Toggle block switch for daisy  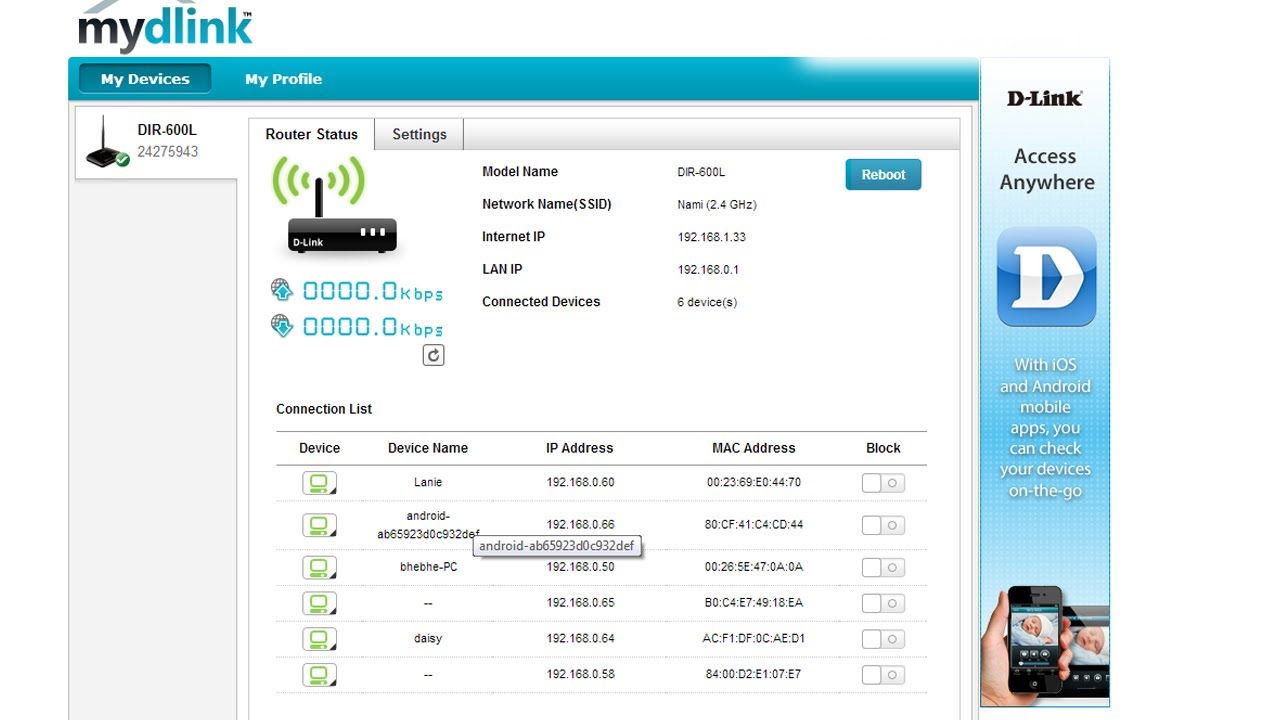(883, 639)
